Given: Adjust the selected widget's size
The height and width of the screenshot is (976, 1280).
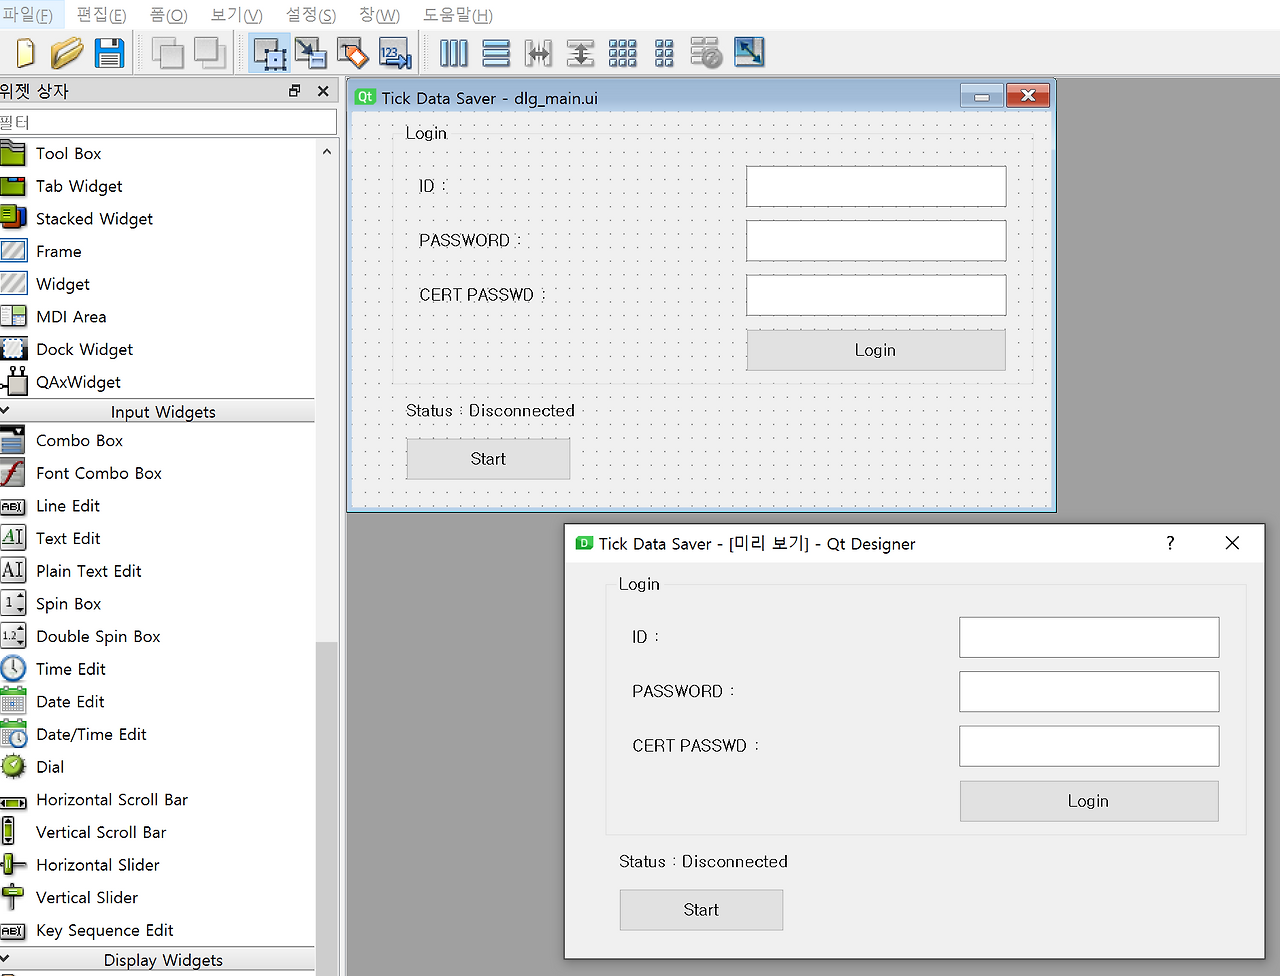Looking at the screenshot, I should (x=748, y=53).
